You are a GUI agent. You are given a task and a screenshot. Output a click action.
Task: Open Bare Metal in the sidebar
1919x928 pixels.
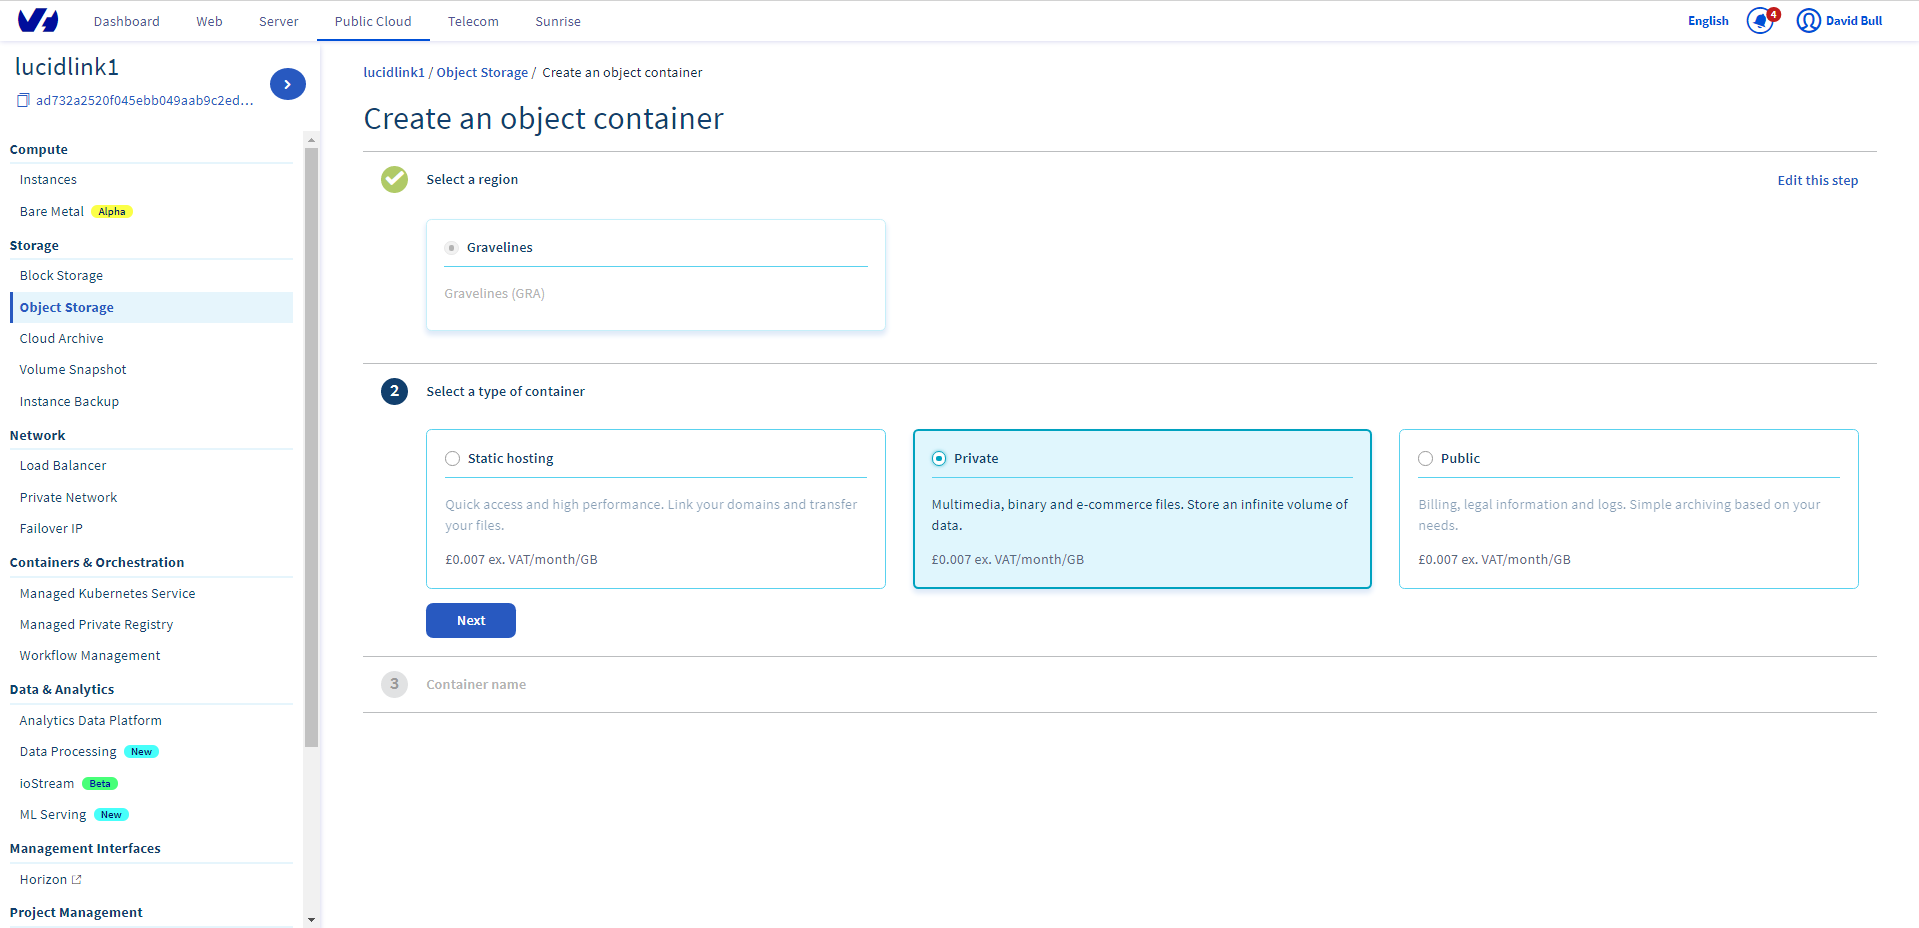(x=52, y=212)
